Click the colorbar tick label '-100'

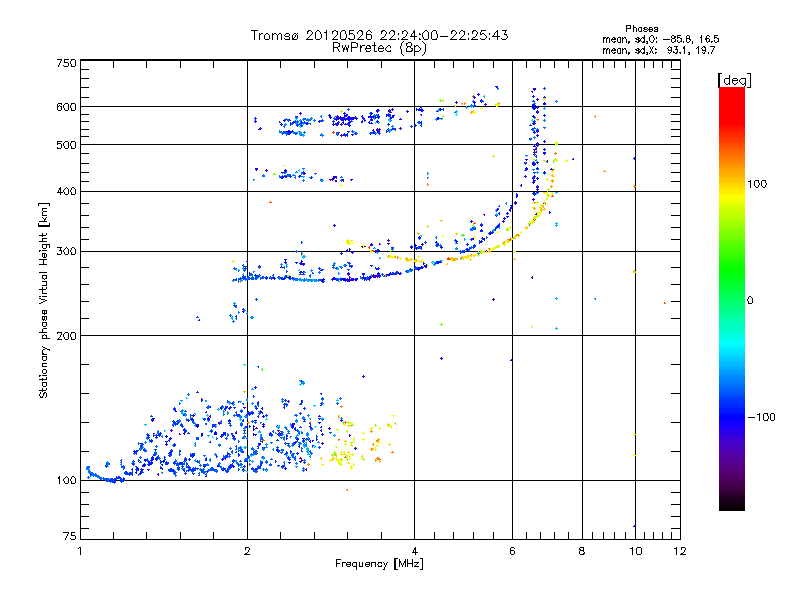click(x=761, y=417)
